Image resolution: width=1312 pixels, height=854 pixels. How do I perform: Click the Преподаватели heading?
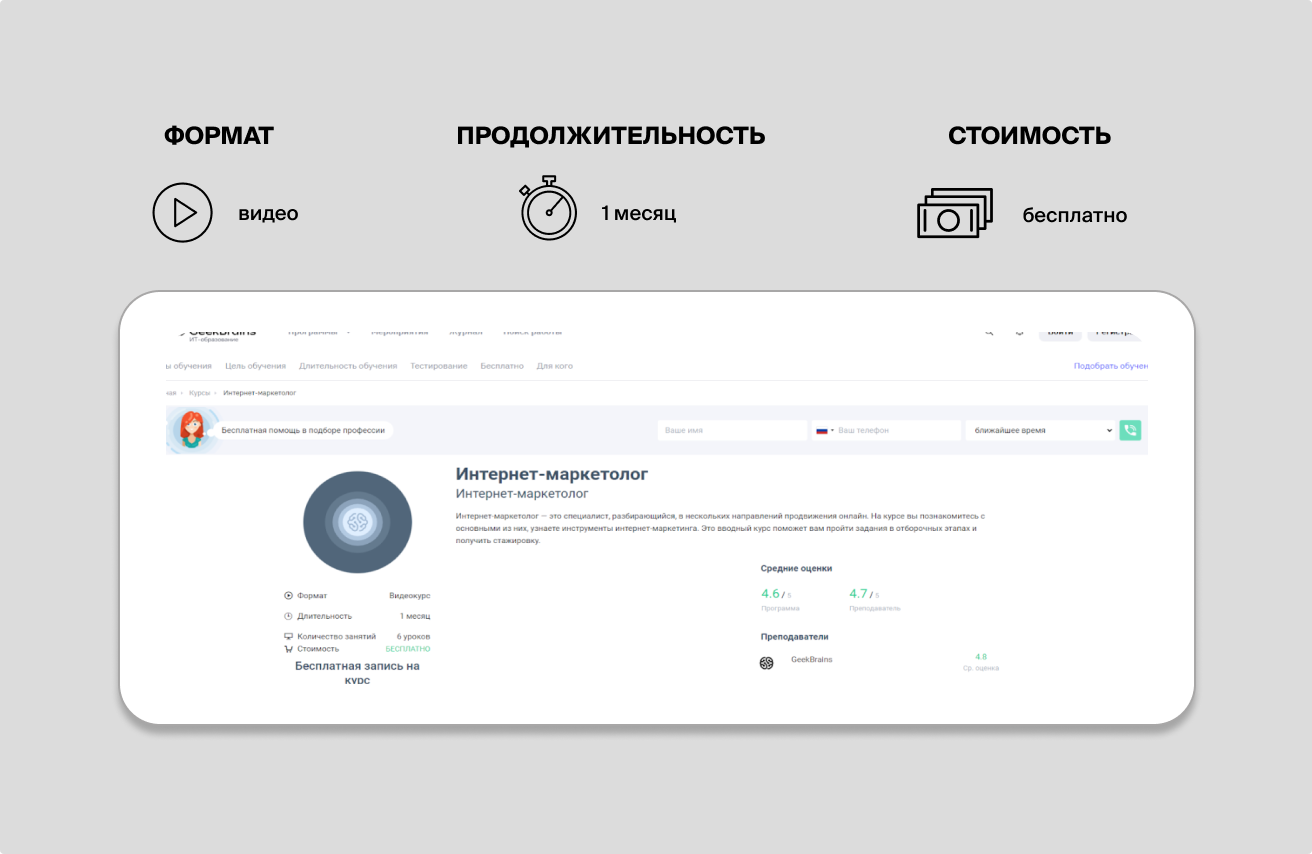coord(794,636)
